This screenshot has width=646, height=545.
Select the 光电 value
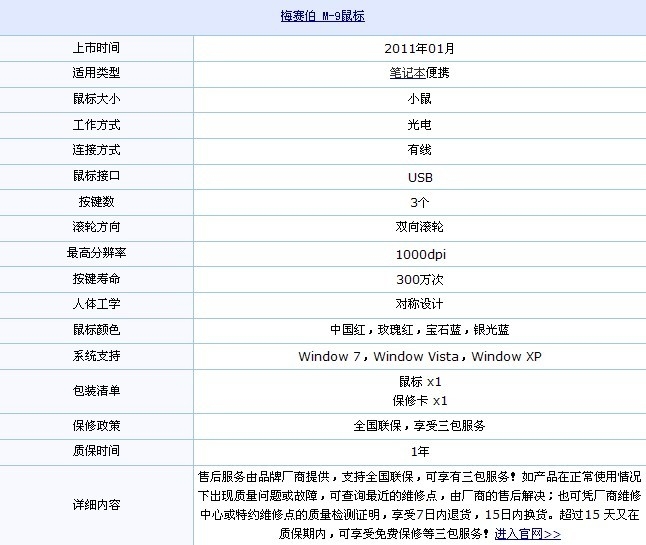point(419,124)
